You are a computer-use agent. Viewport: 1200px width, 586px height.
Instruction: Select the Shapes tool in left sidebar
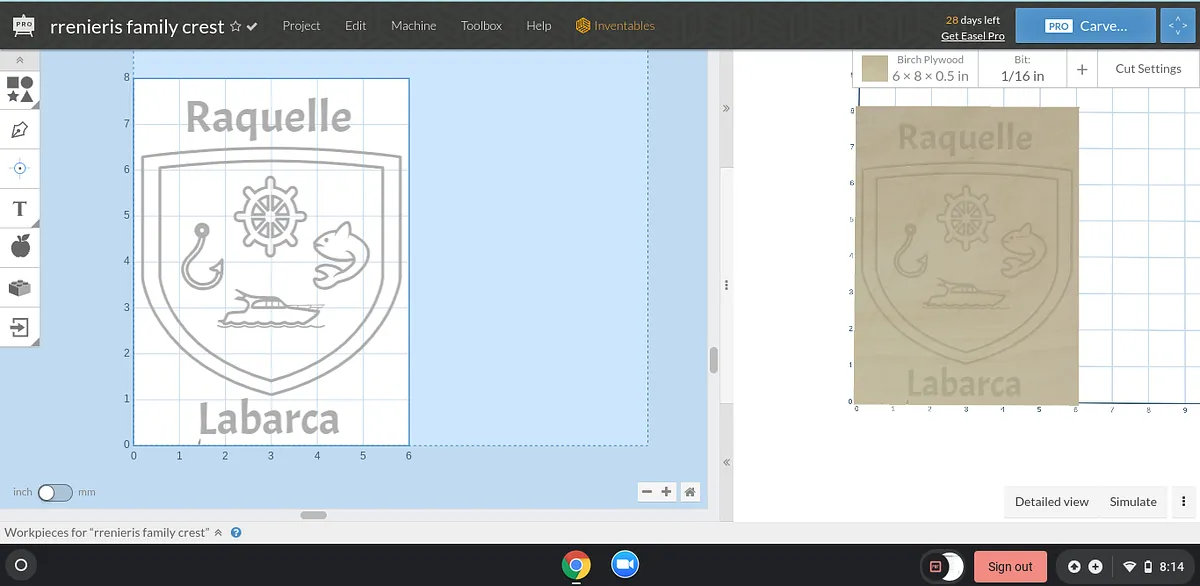(20, 90)
